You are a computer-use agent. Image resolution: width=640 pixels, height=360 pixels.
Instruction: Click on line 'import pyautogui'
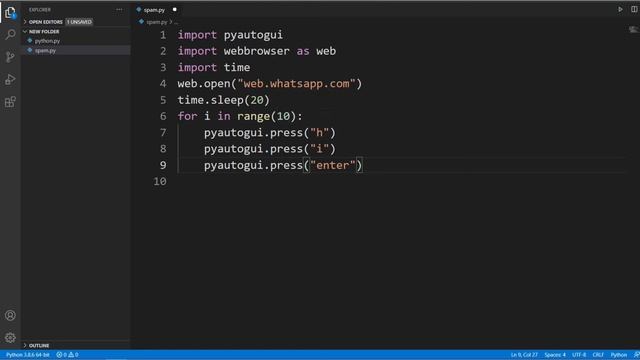pos(230,35)
